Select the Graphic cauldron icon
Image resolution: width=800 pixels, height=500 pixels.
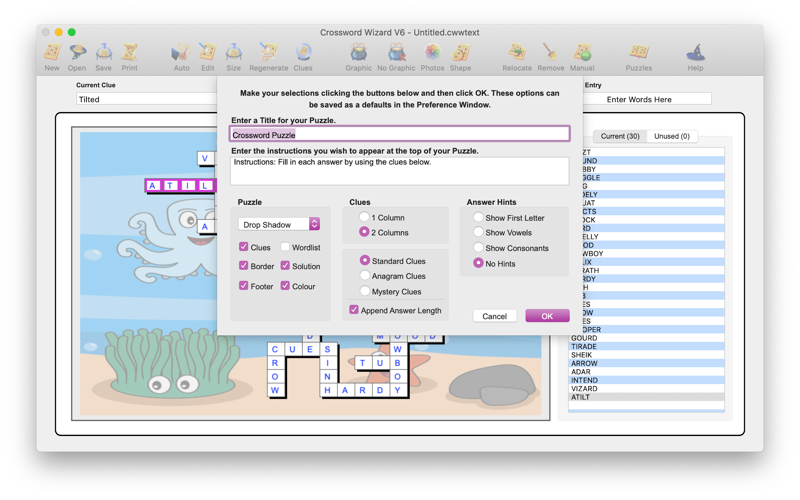(359, 52)
